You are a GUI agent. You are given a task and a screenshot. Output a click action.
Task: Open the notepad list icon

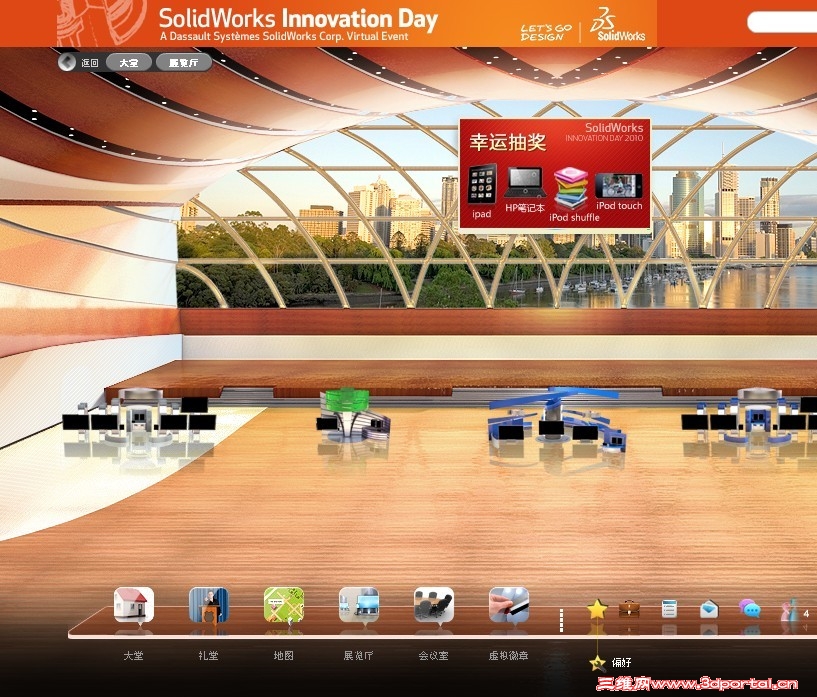click(x=669, y=609)
